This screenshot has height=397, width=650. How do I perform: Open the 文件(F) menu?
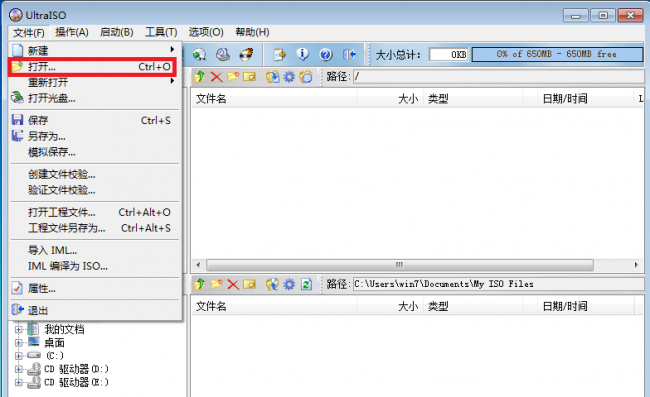tap(29, 32)
